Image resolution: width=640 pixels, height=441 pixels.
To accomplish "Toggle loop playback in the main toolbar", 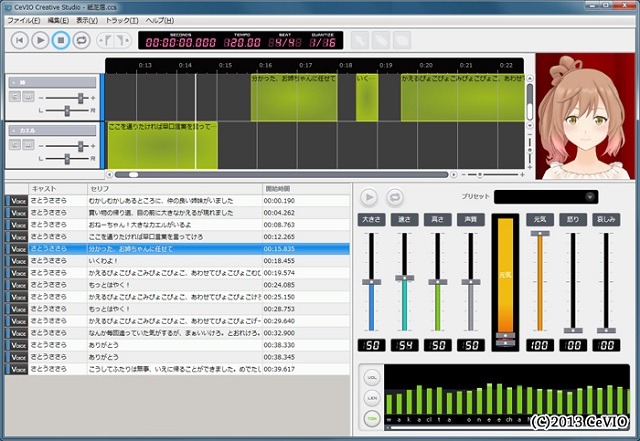I will 80,40.
